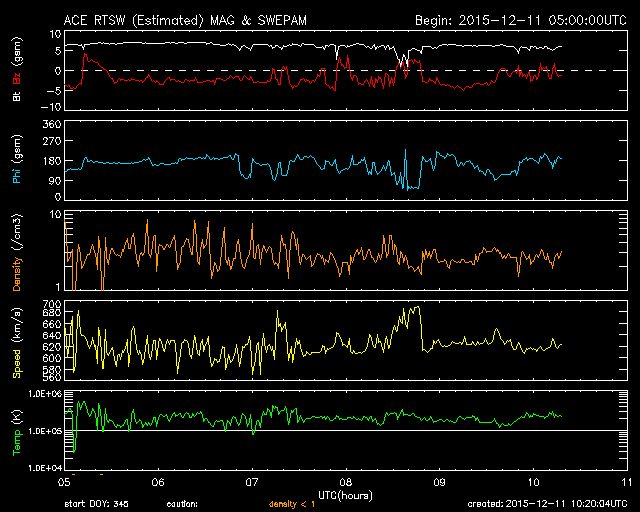Viewport: 640px width, 512px height.
Task: Click the 'Speed (km/s)' axis label
Action: point(17,343)
